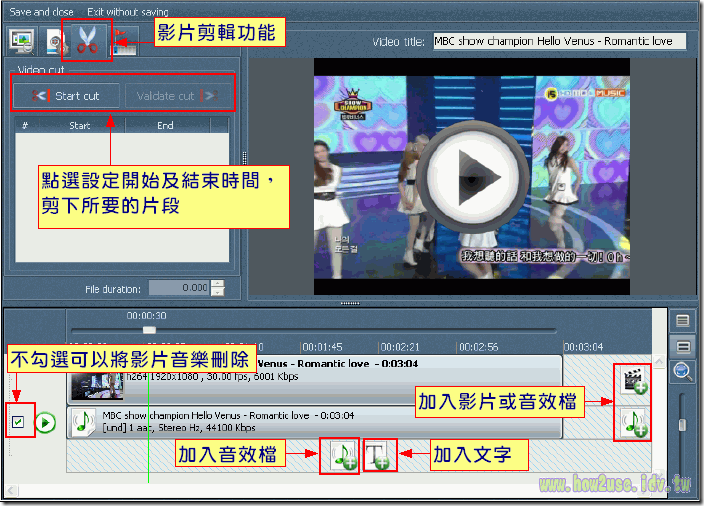Play the video preview with big play button
704x506 pixels.
tap(472, 178)
